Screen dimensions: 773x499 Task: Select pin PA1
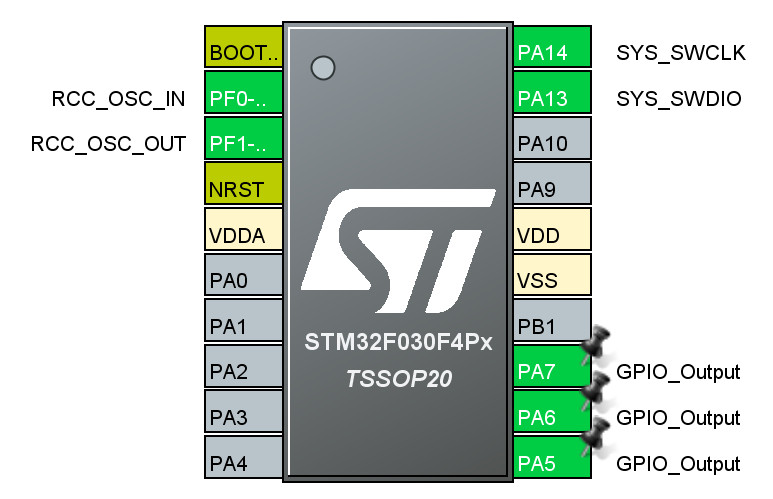click(244, 321)
